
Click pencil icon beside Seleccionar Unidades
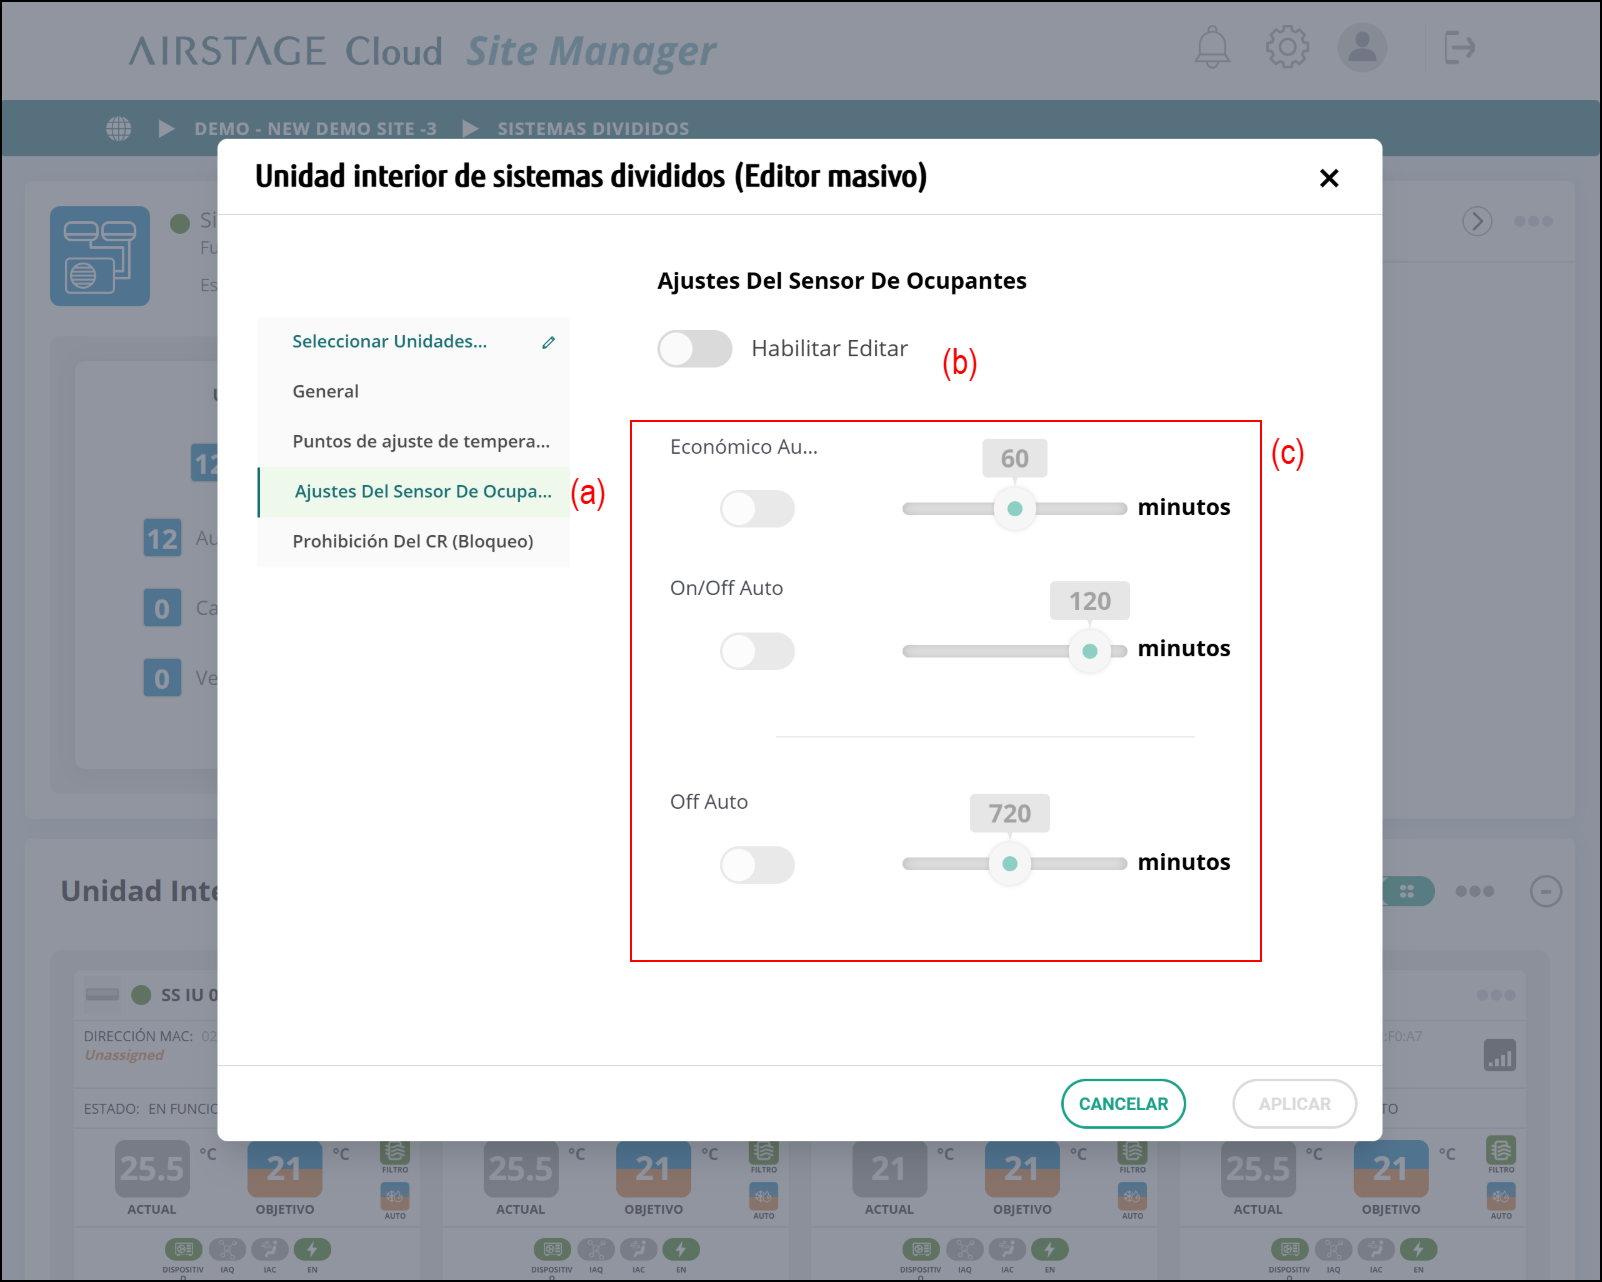548,343
